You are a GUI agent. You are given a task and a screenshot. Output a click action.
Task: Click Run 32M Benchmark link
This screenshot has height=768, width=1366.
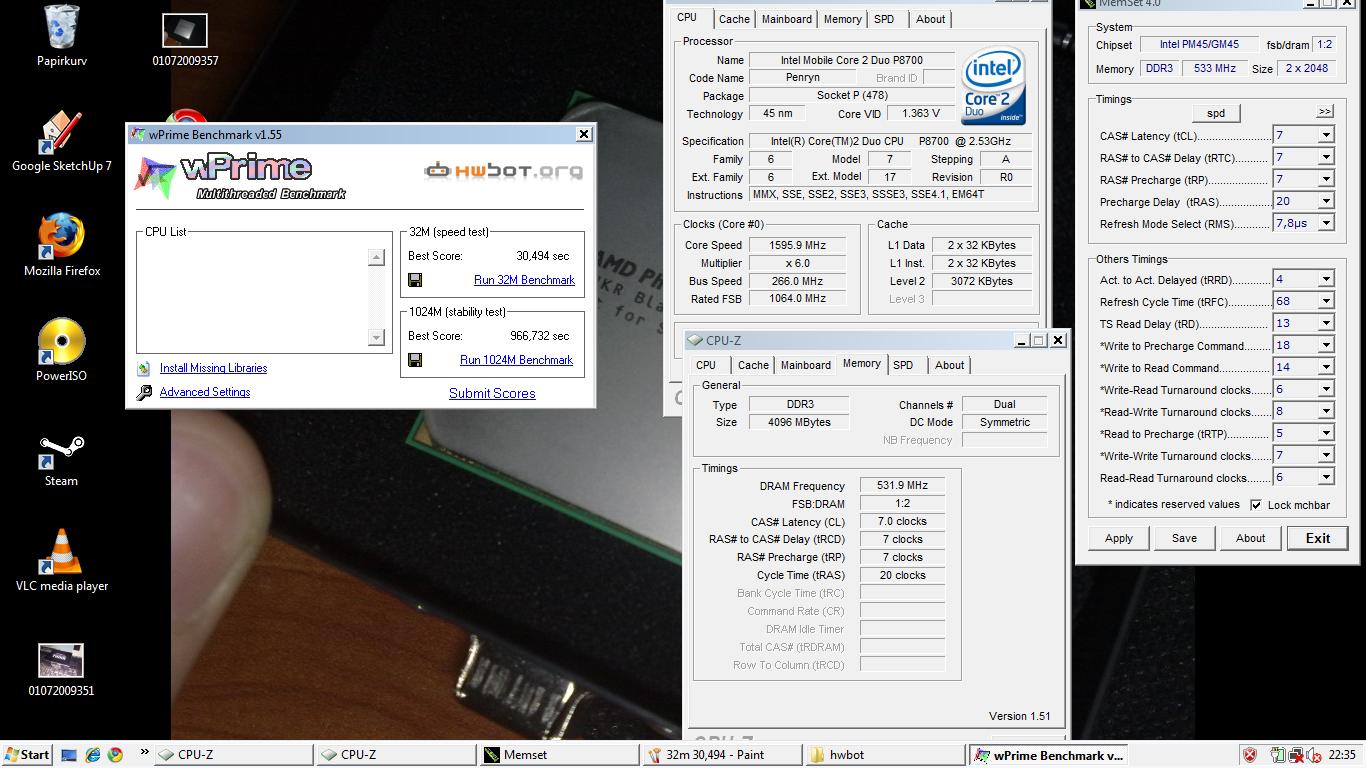(x=524, y=280)
